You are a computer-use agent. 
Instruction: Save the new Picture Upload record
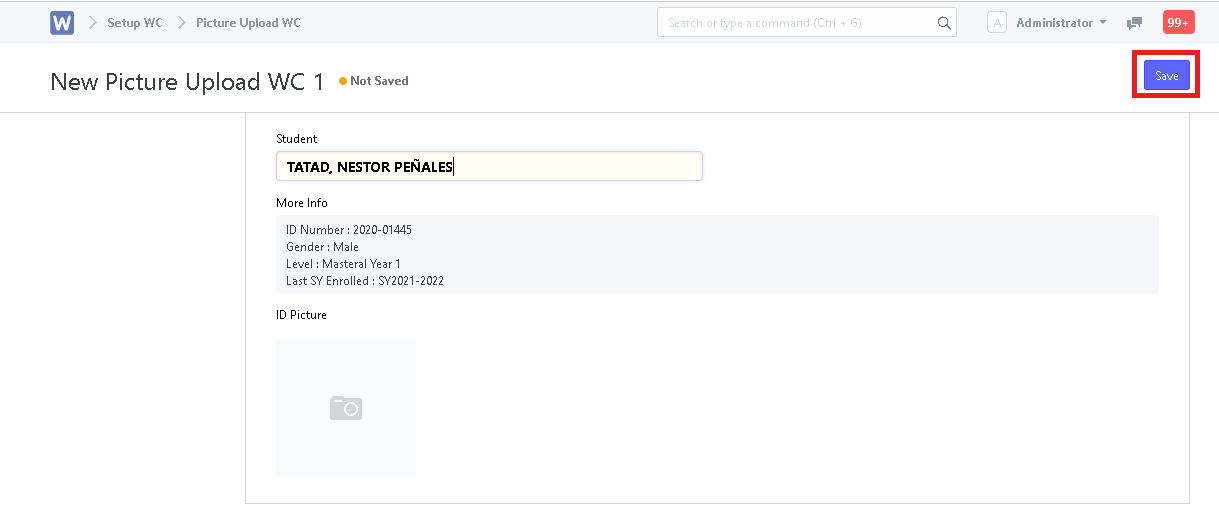pos(1167,76)
